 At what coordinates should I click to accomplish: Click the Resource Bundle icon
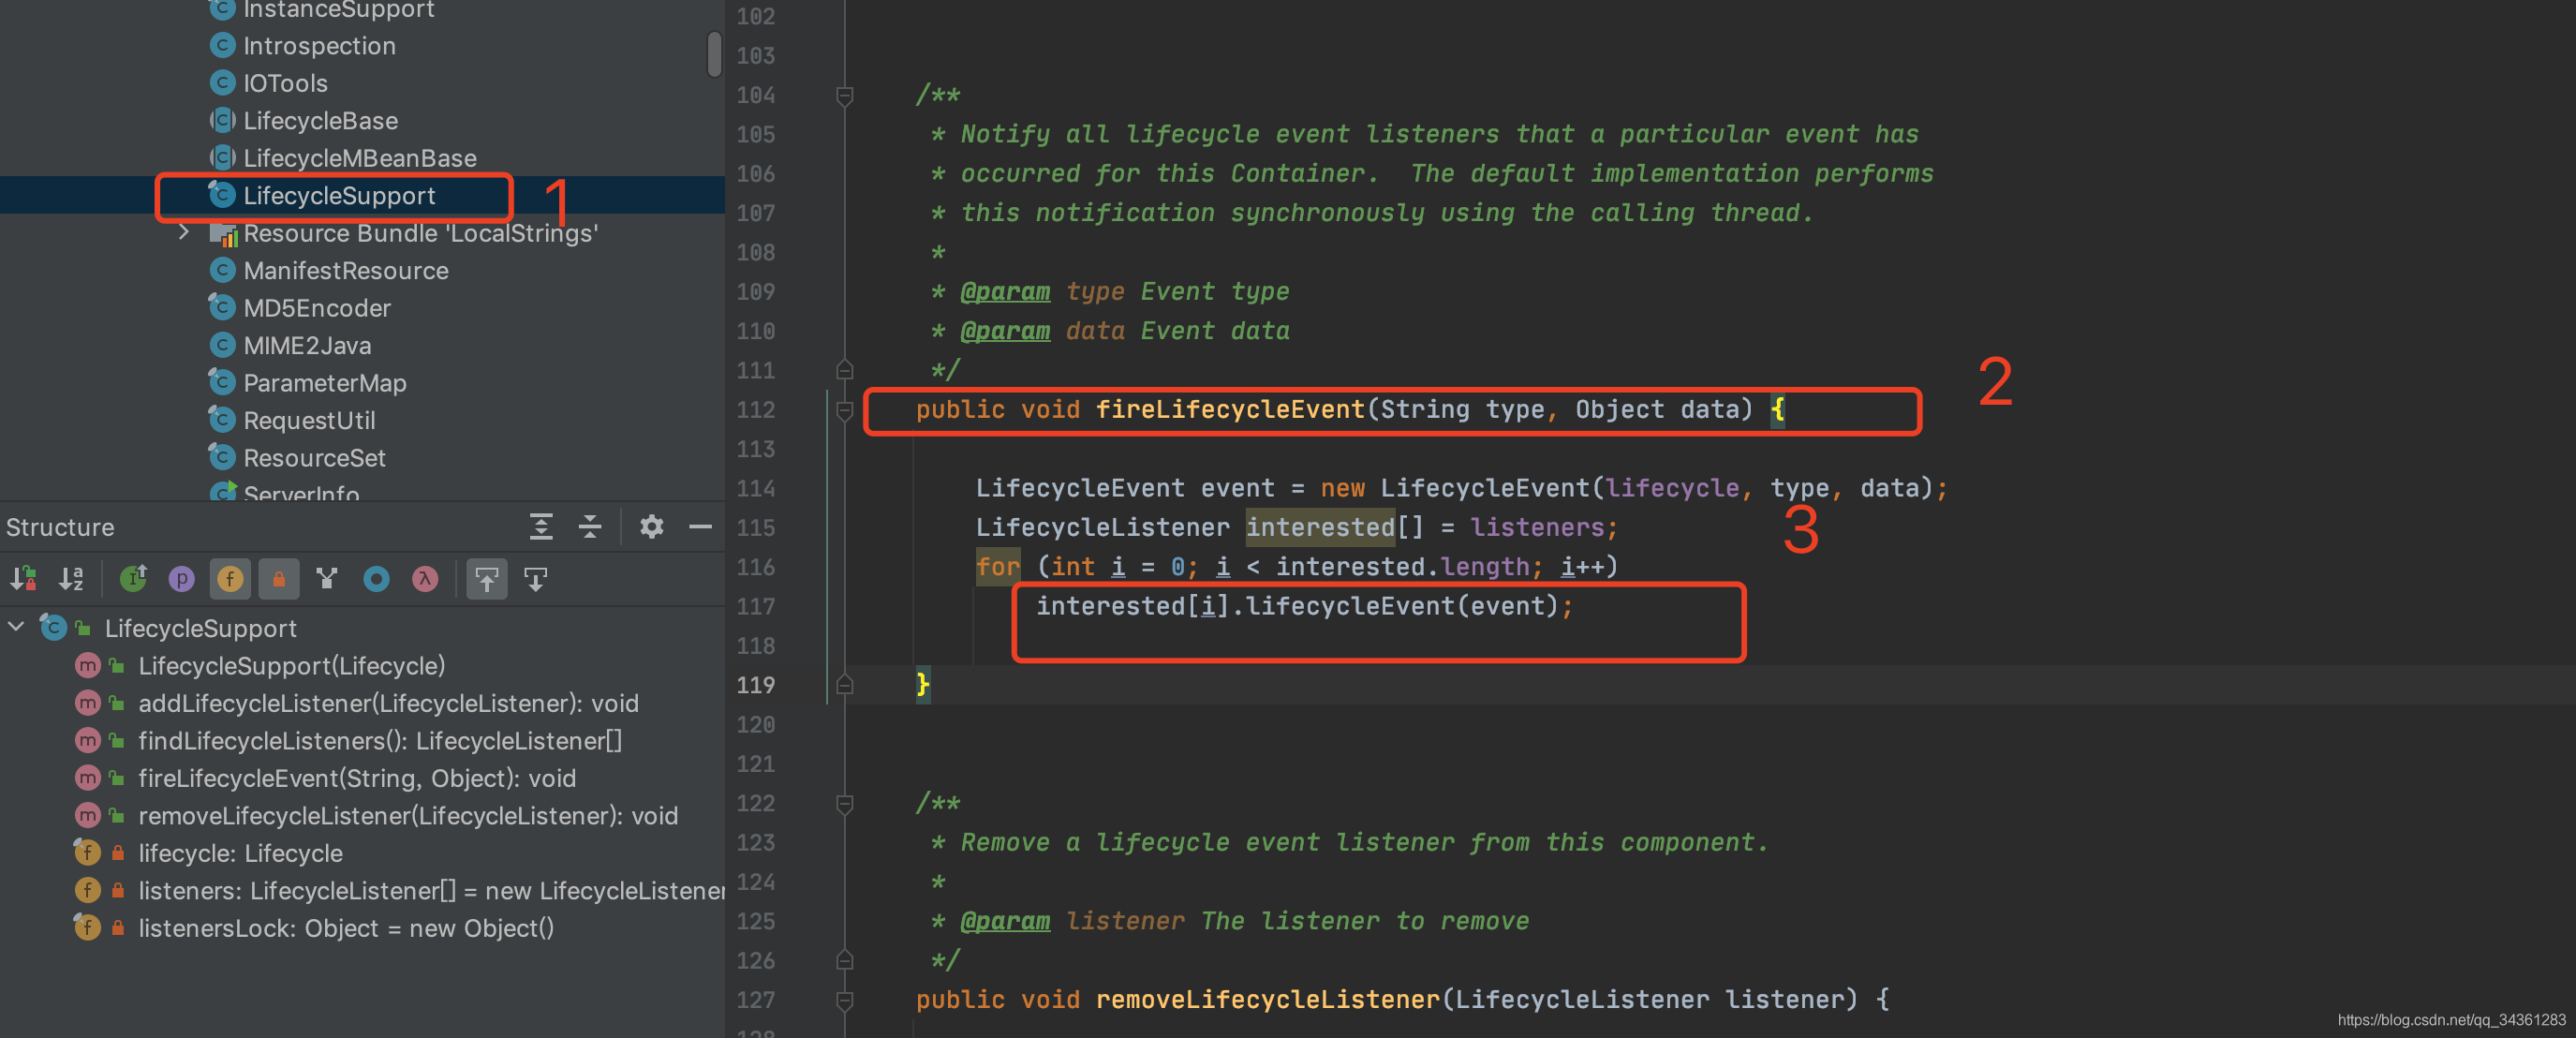pos(222,233)
